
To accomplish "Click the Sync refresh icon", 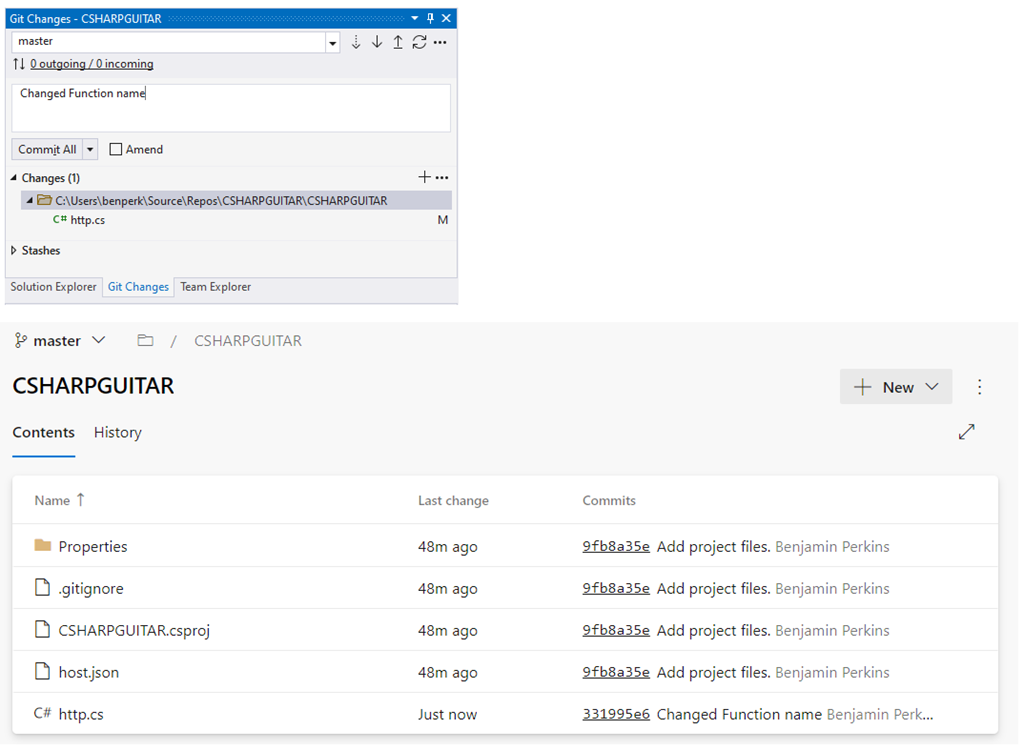I will [x=419, y=42].
